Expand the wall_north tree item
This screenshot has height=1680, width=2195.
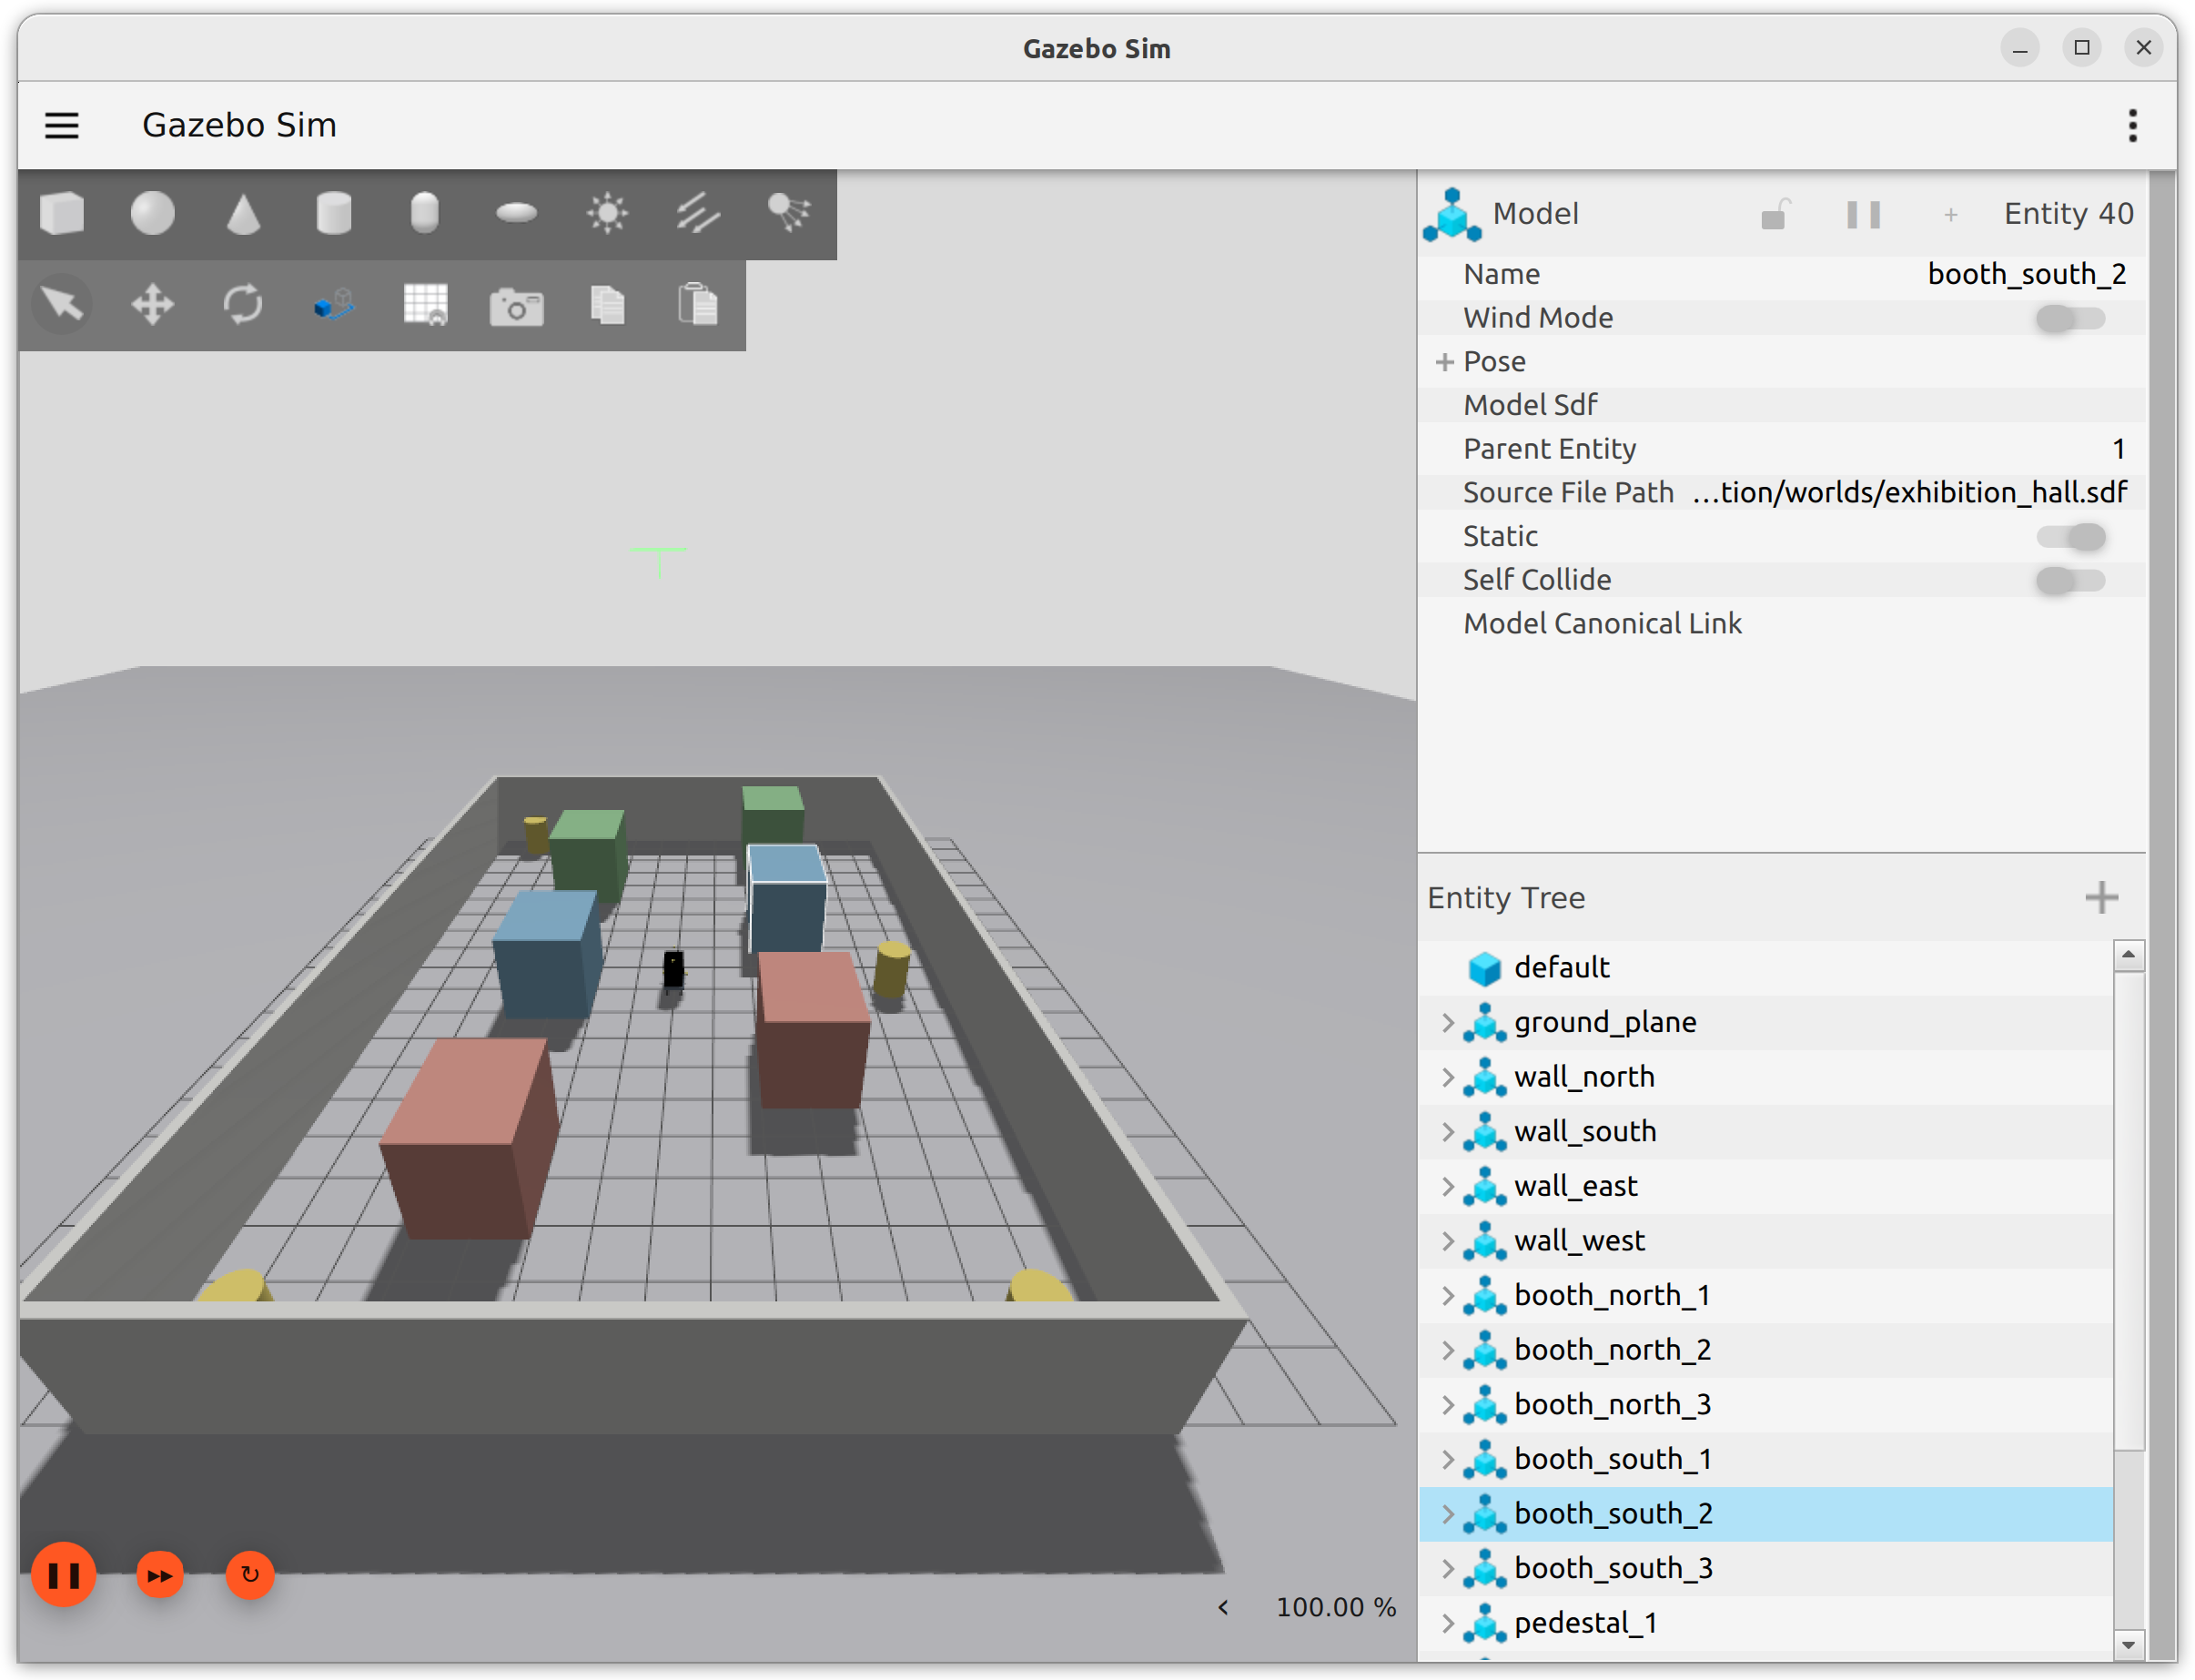(x=1447, y=1077)
